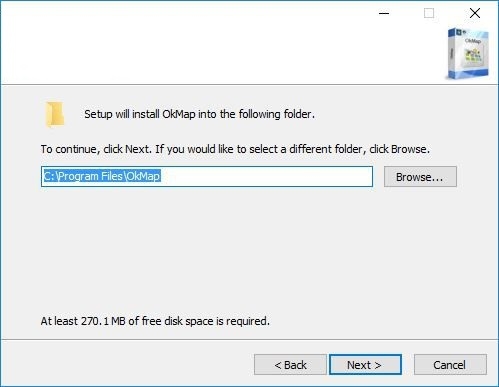The width and height of the screenshot is (499, 387).
Task: Cancel the OkMap installation
Action: coord(450,365)
